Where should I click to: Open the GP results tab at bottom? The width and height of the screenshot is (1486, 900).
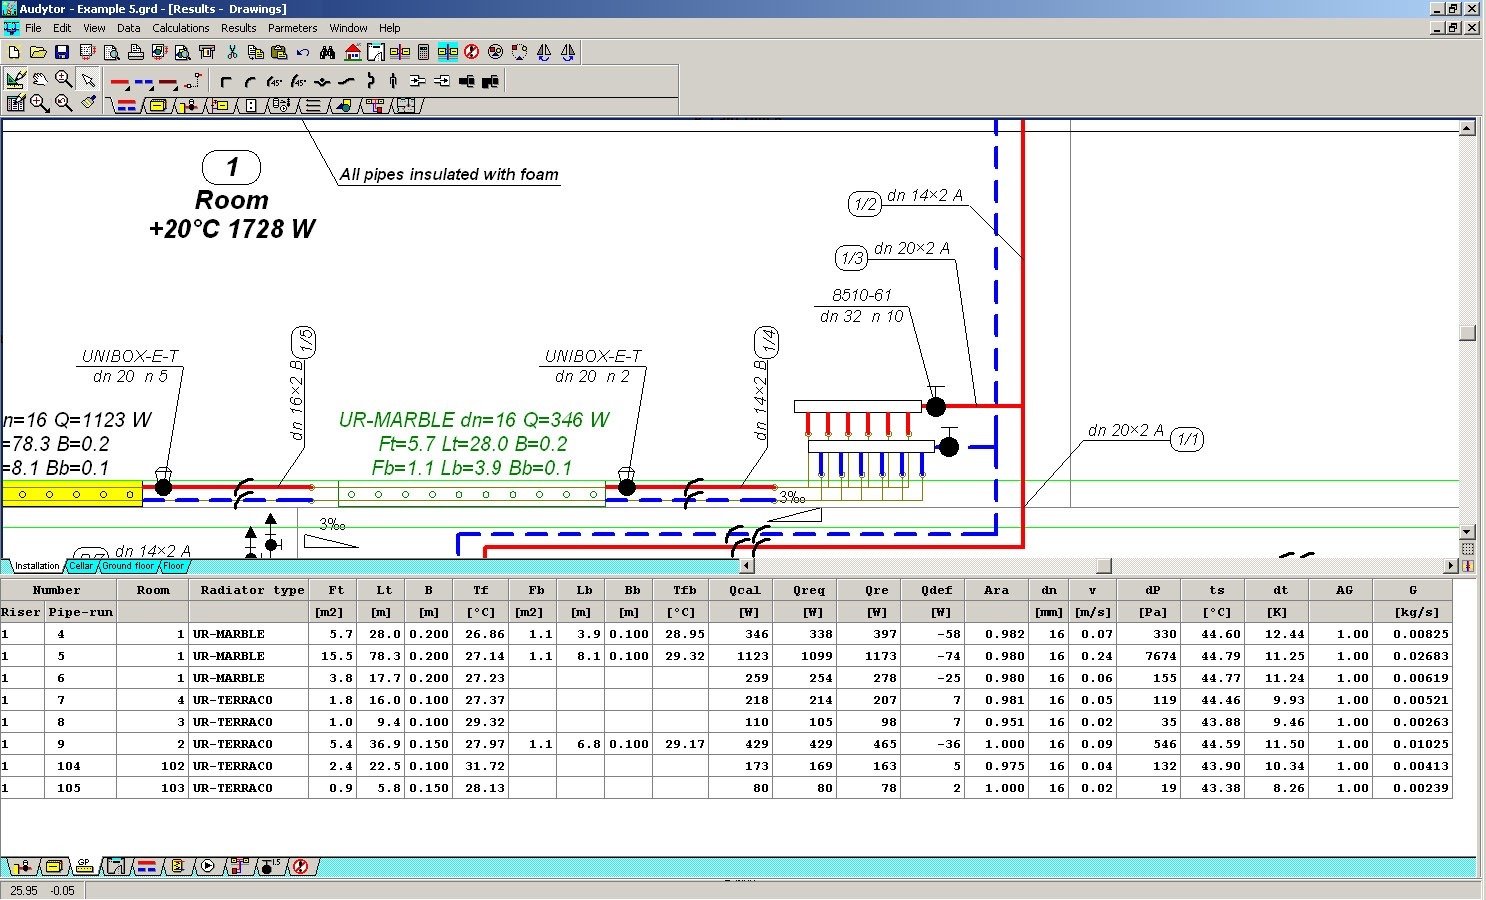point(84,866)
